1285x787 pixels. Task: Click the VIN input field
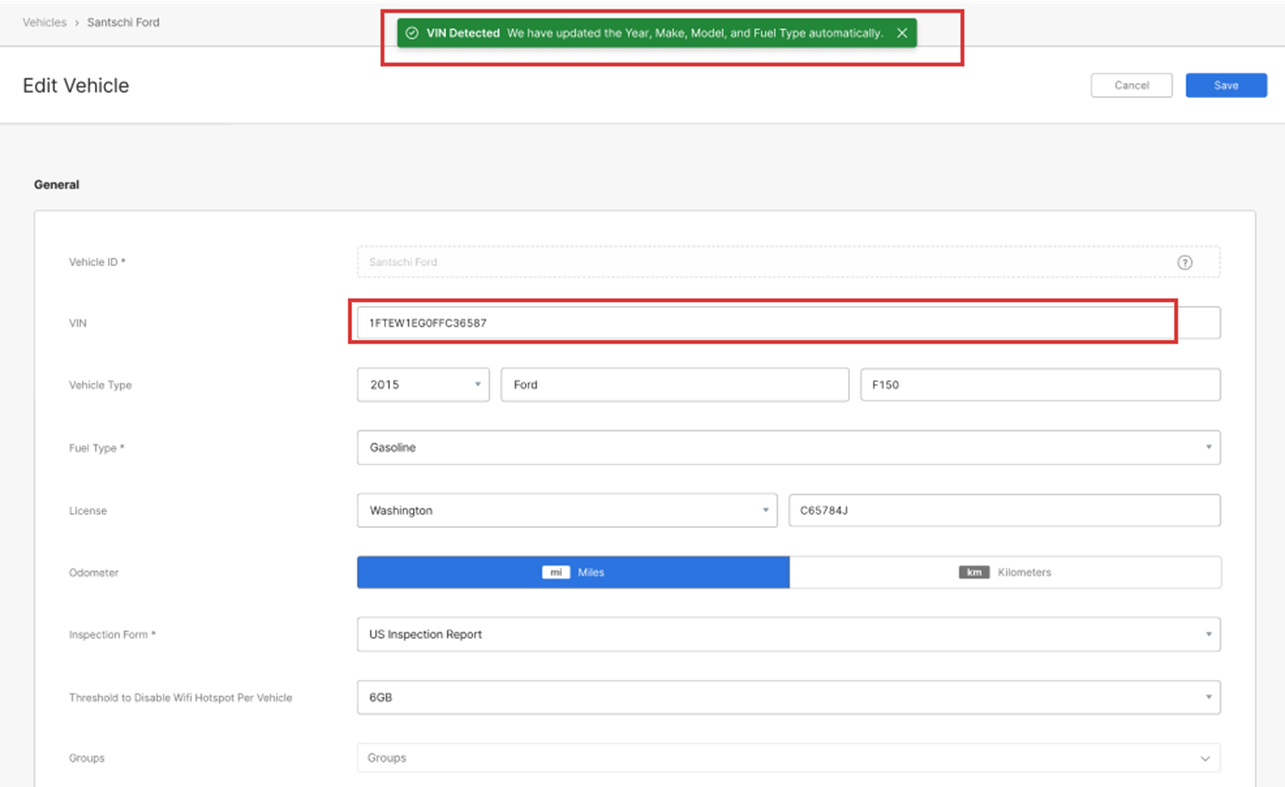coord(760,323)
